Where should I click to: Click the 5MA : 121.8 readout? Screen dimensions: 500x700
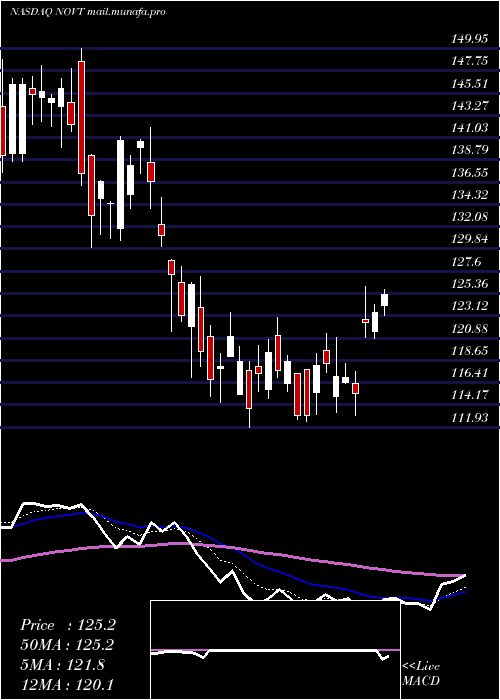[62, 665]
